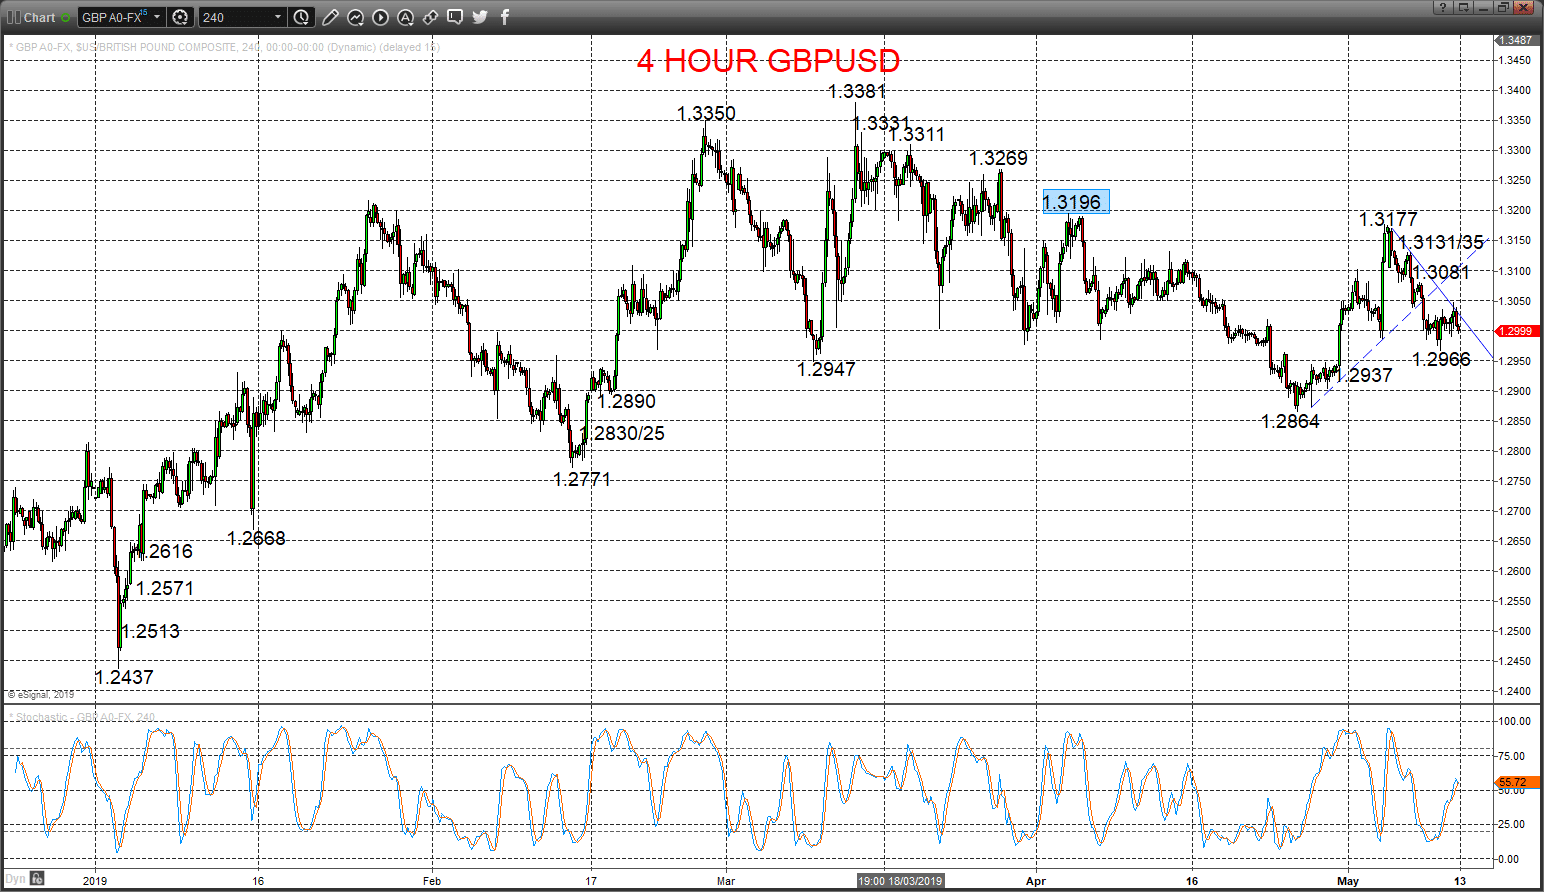1544x892 pixels.
Task: Click the 2019 label on time axis
Action: pos(95,881)
